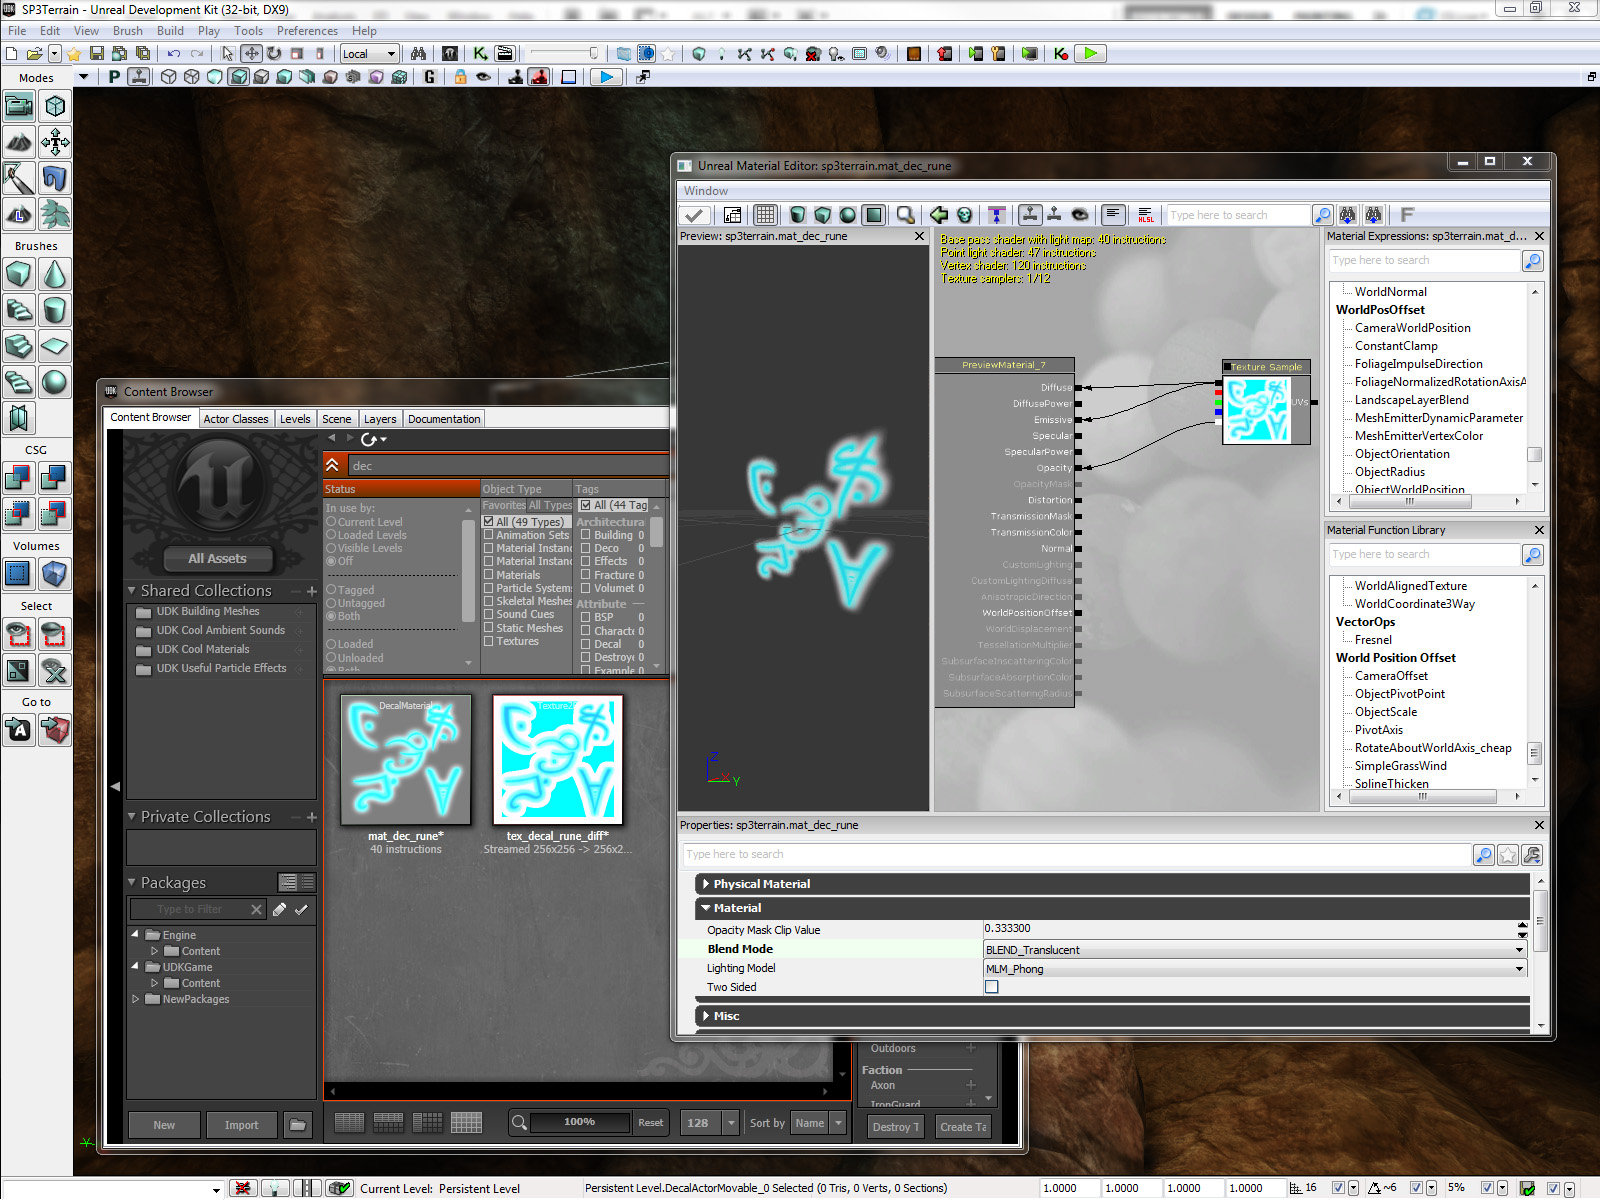Select the tex_decal_rune_diff texture thumbnail
1600x1200 pixels.
[558, 760]
